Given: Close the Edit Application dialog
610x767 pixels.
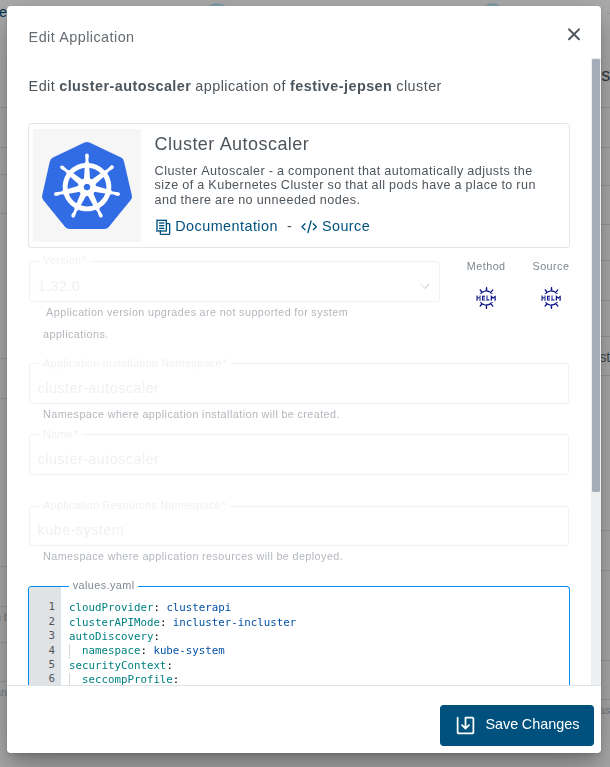Looking at the screenshot, I should [x=574, y=35].
